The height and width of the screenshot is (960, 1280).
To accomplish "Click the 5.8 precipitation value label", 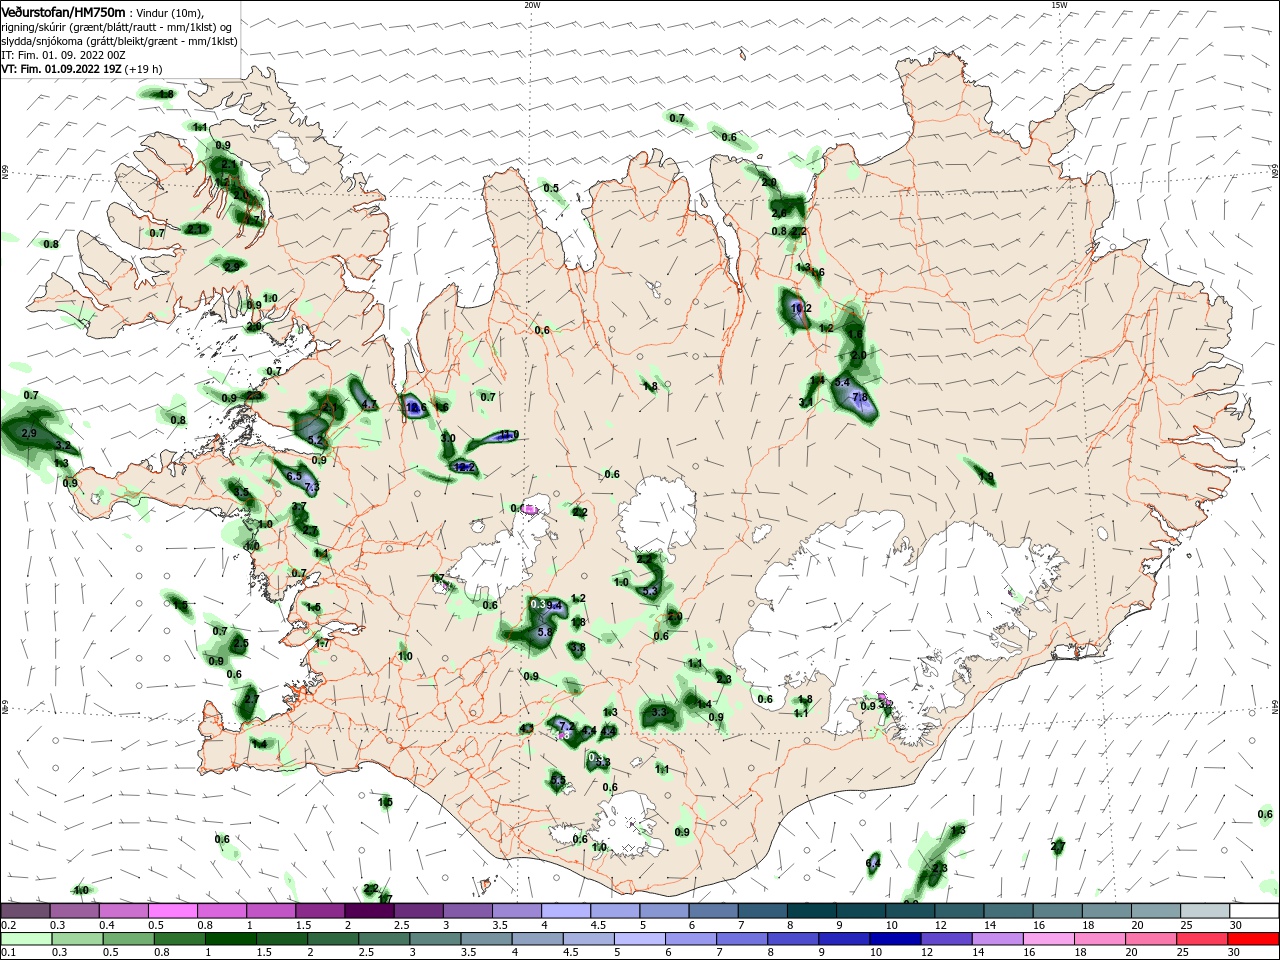I will pyautogui.click(x=545, y=632).
